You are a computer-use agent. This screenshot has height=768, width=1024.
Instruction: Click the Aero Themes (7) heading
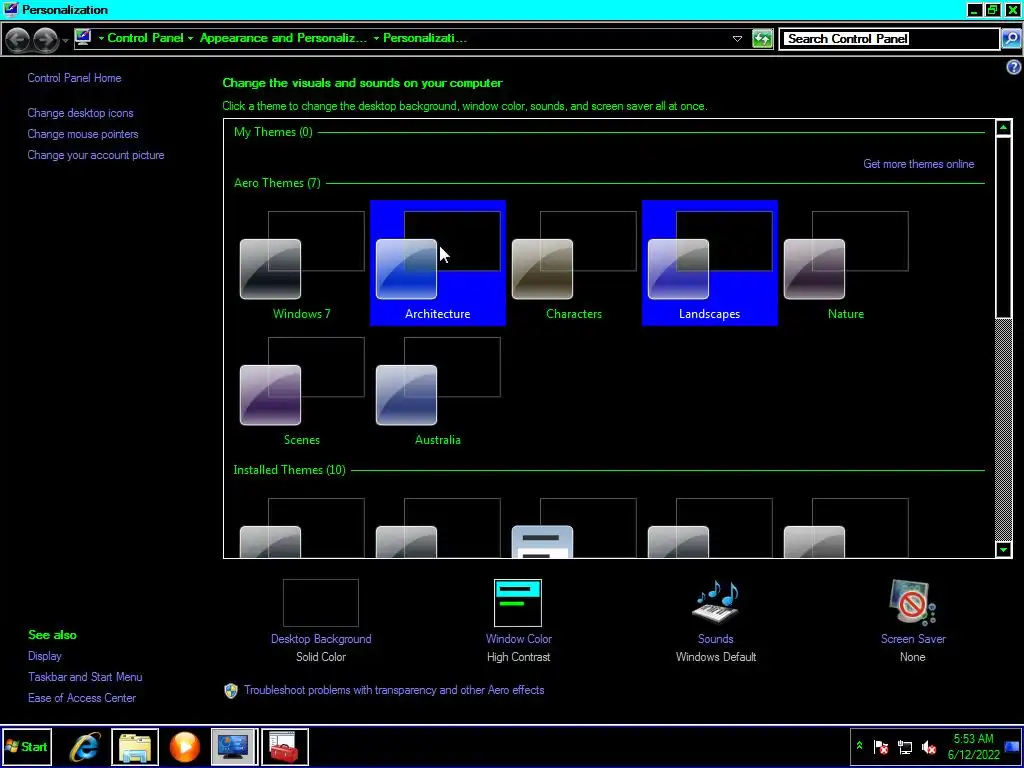(x=277, y=183)
